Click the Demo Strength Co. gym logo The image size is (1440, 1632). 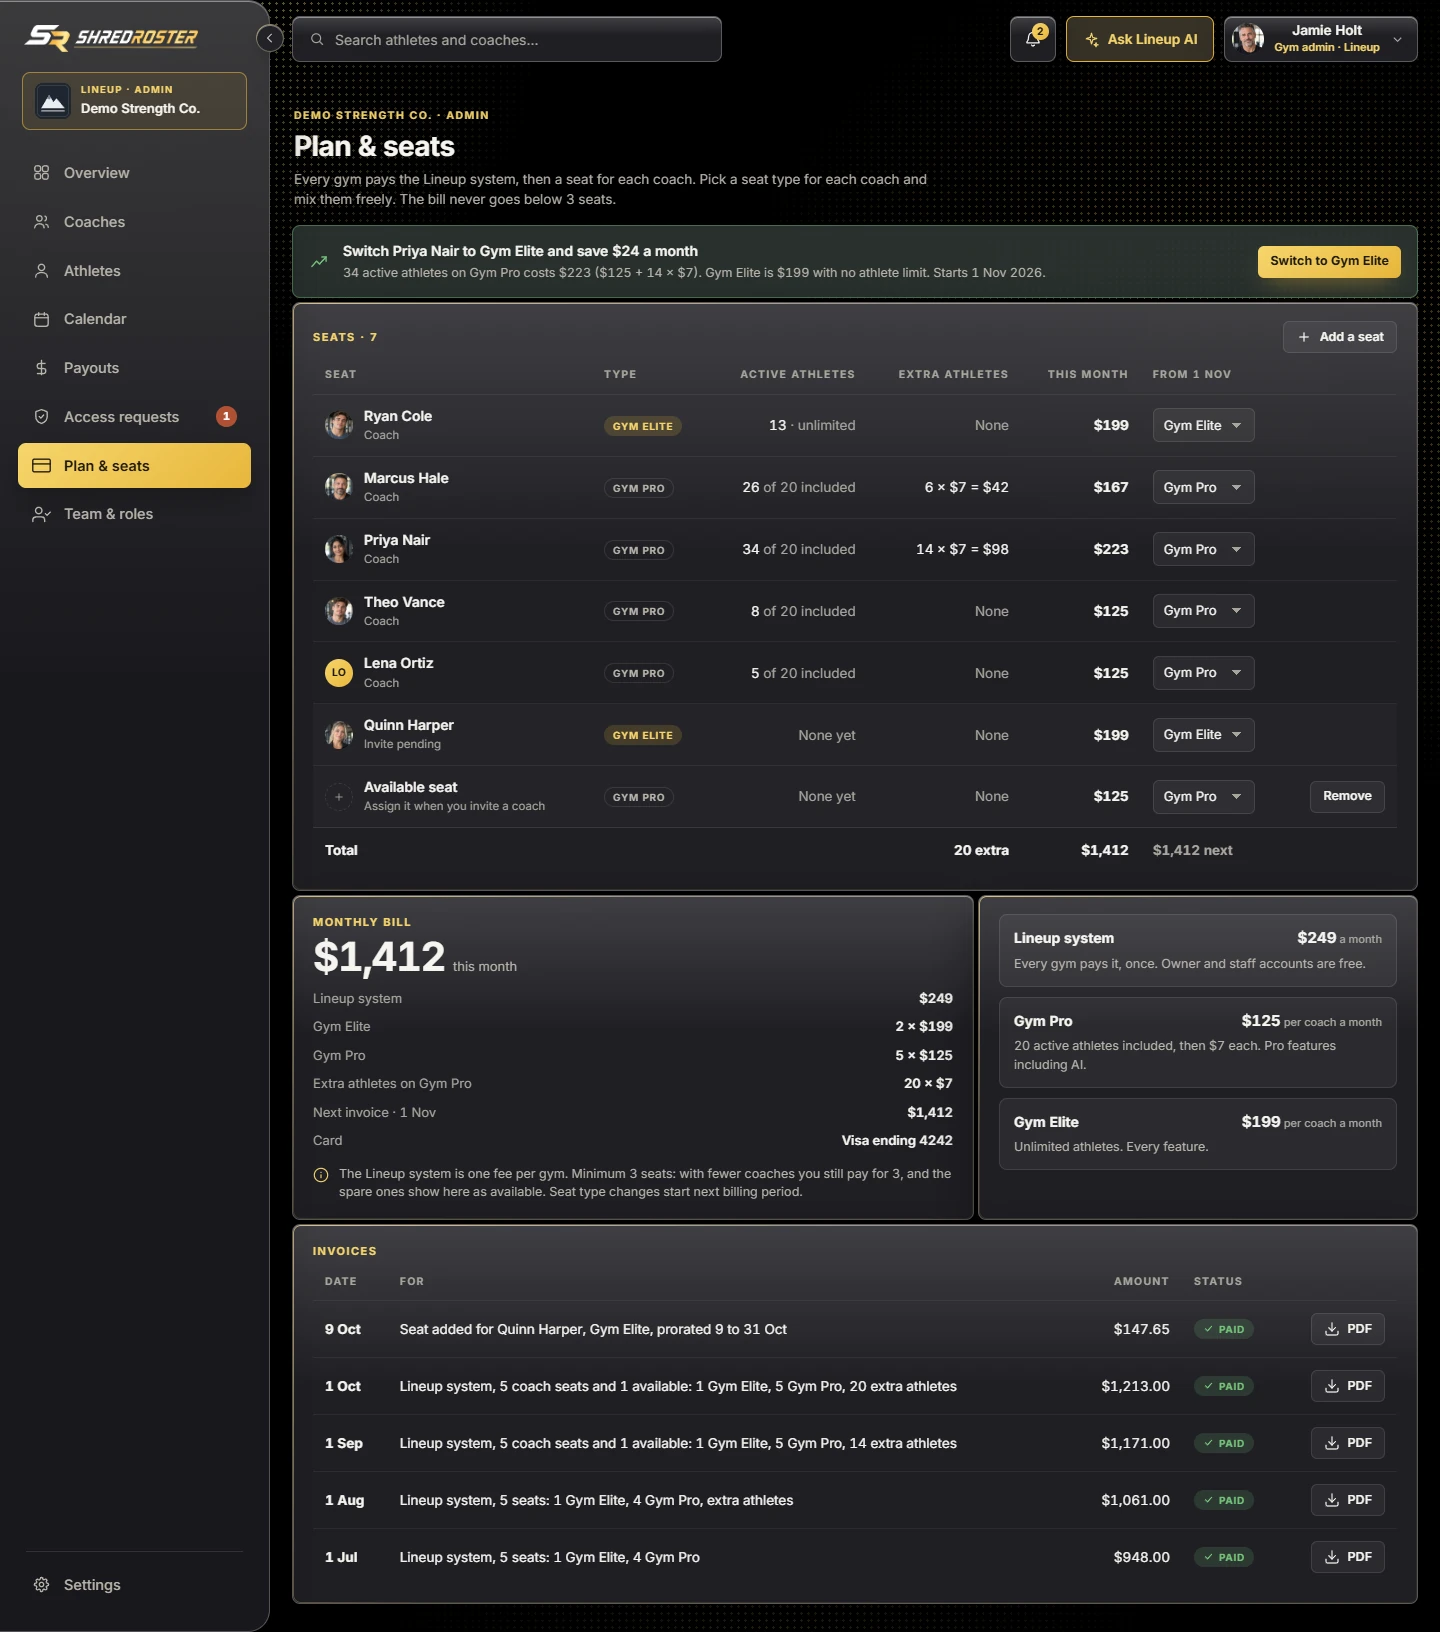coord(53,101)
